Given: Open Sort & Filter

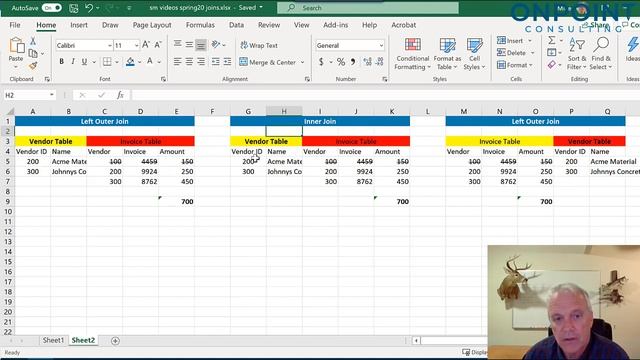Looking at the screenshot, I should 577,53.
